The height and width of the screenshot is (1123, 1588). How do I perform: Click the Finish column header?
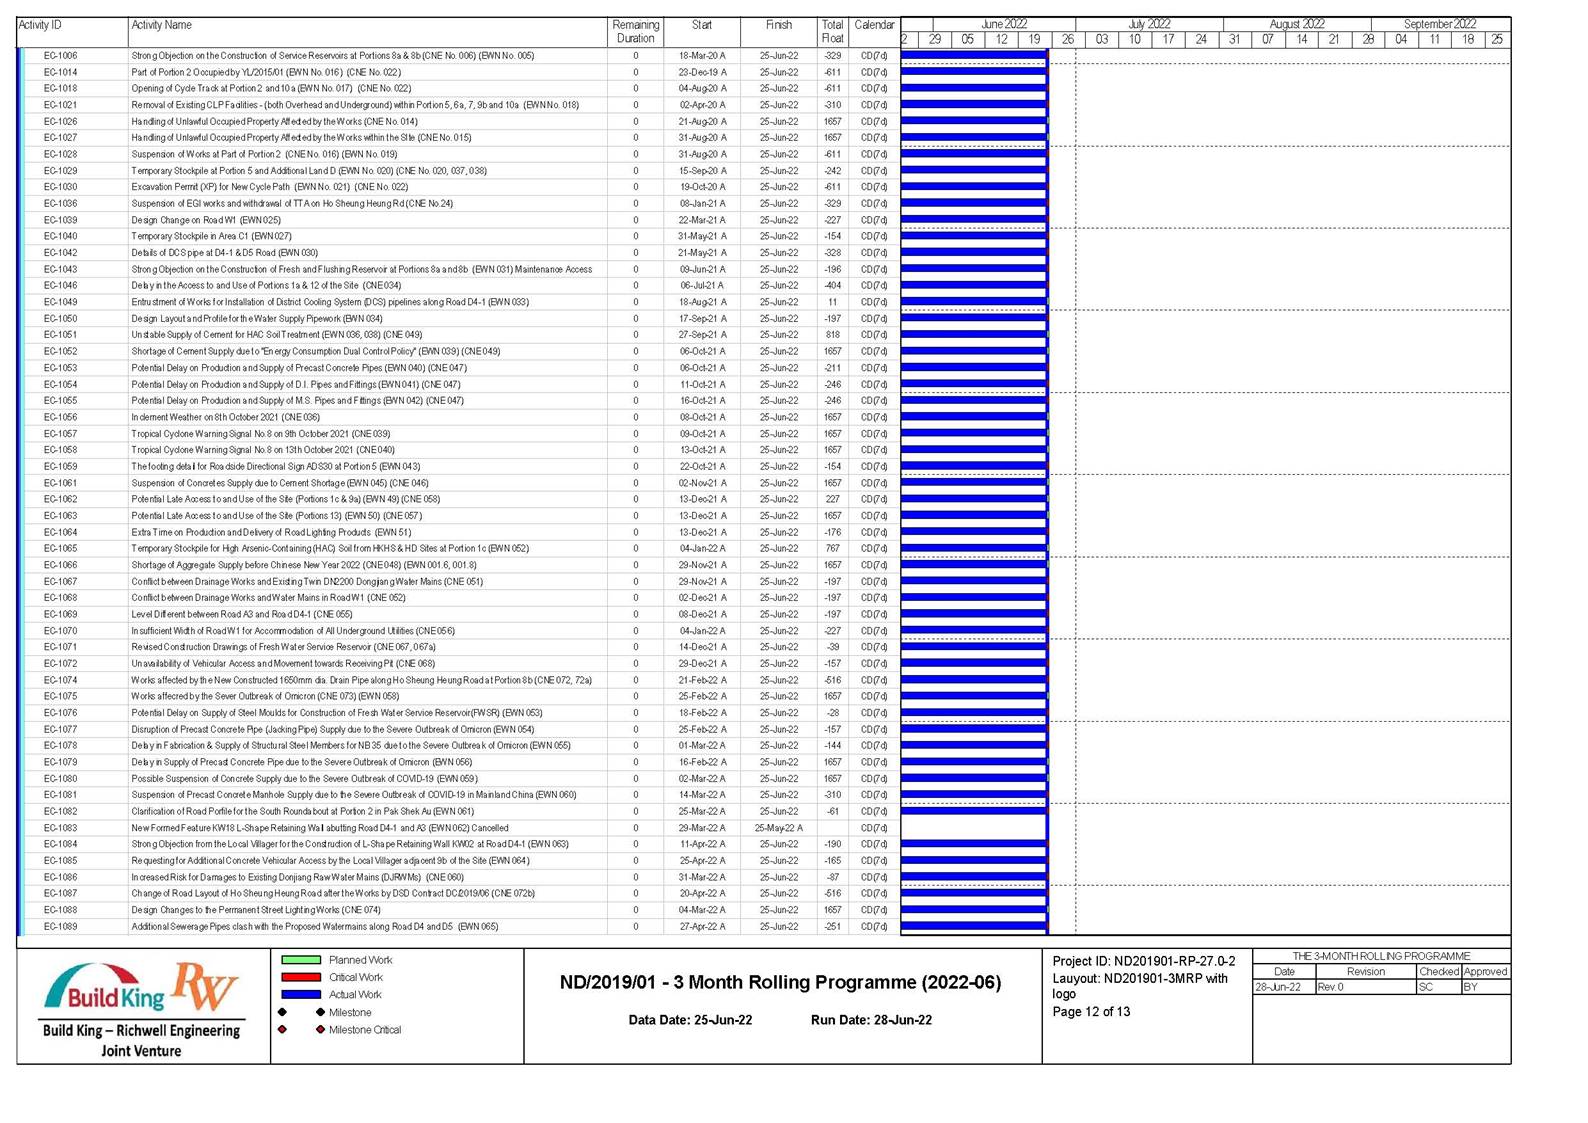pos(779,25)
